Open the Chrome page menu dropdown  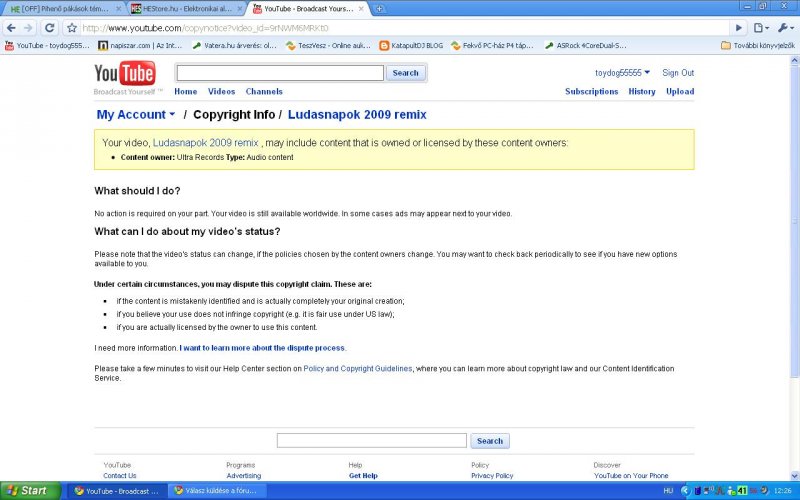click(761, 28)
